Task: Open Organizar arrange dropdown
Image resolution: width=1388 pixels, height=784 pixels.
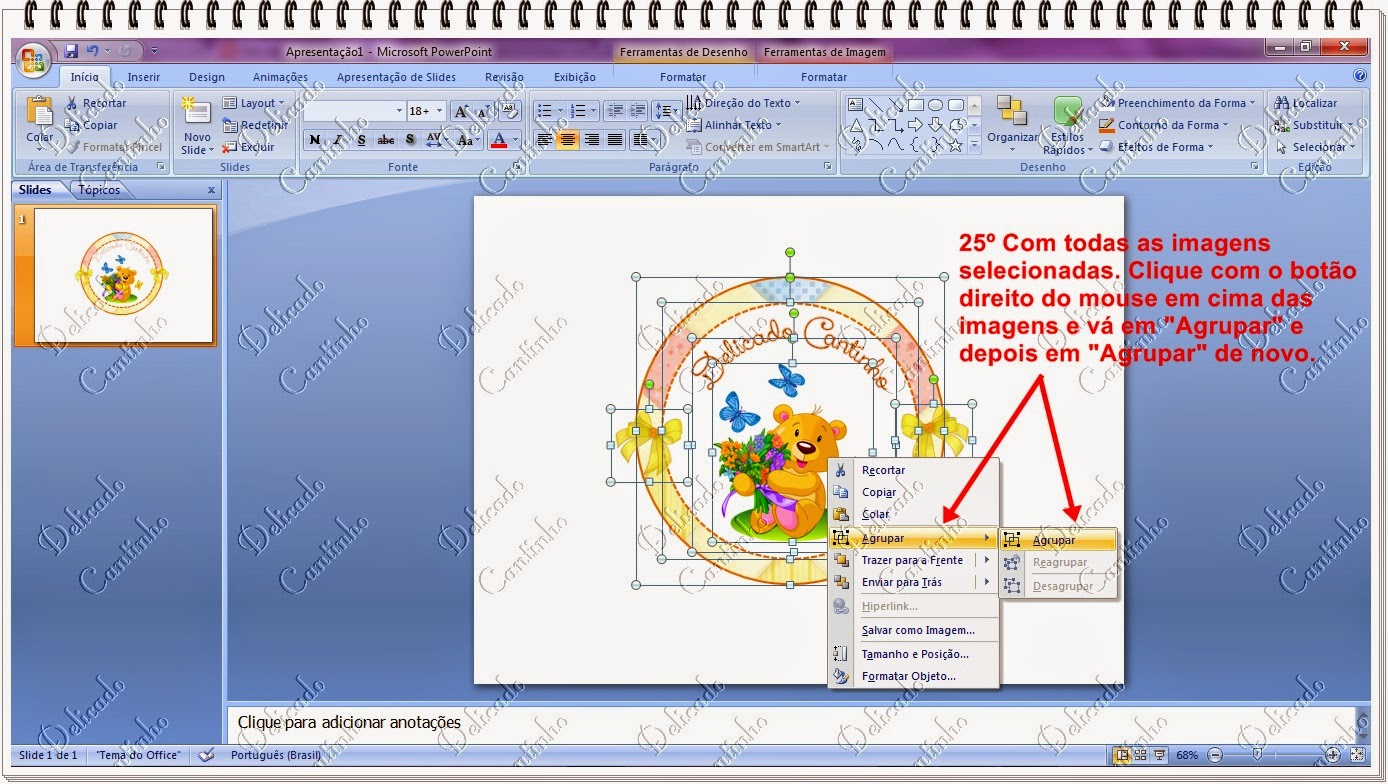Action: tap(1012, 126)
